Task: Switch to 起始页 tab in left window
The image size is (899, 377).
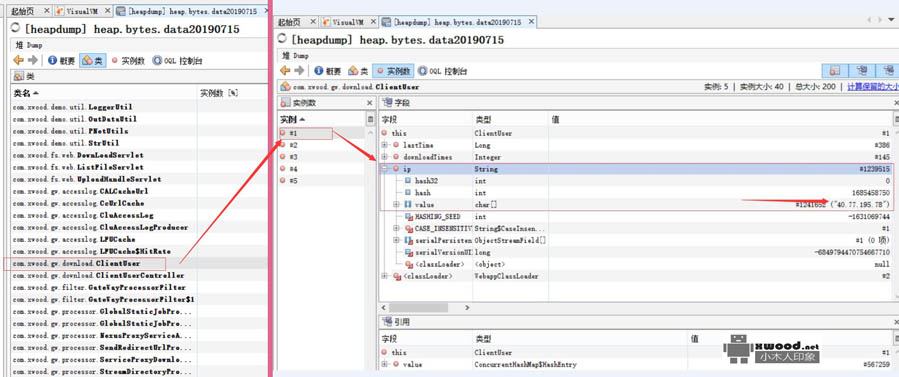Action: (x=22, y=11)
